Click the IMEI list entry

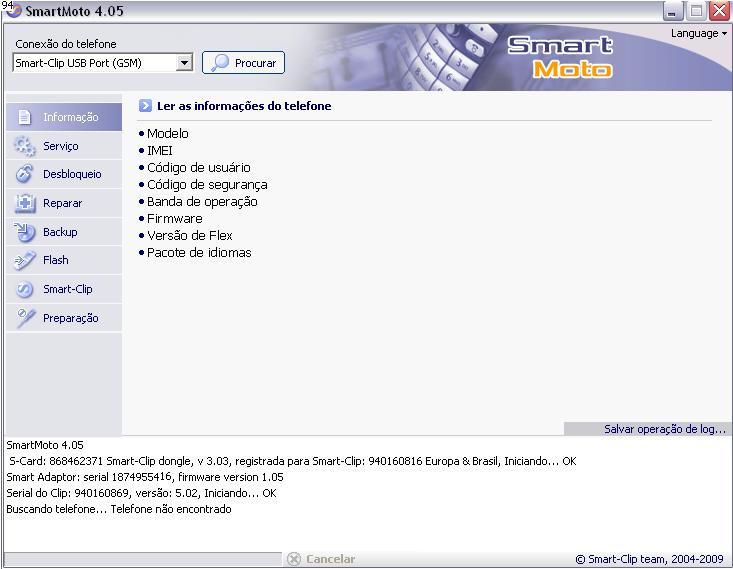pos(159,151)
